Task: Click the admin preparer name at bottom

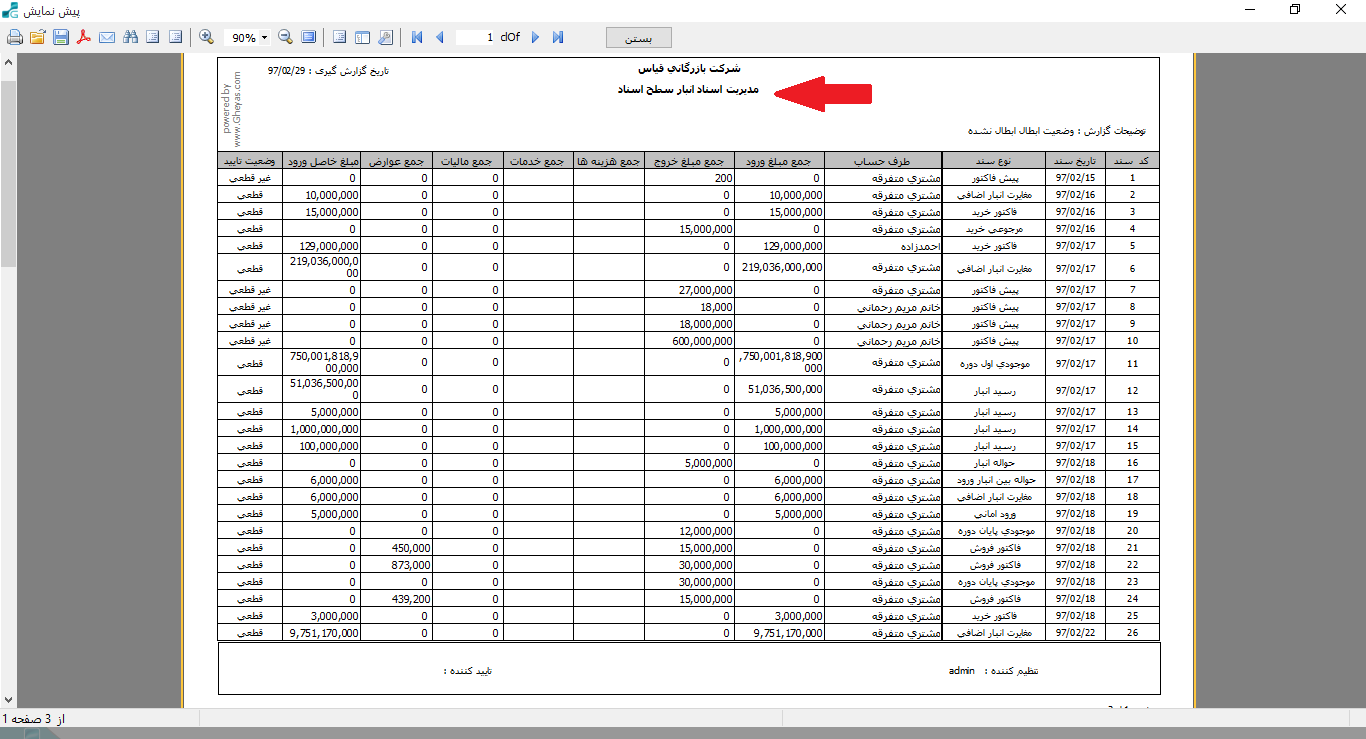Action: [961, 671]
